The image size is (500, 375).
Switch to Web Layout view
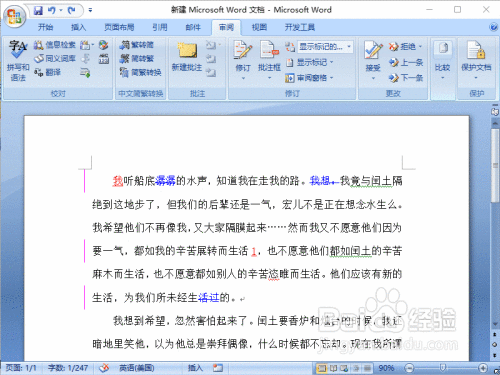(344, 368)
